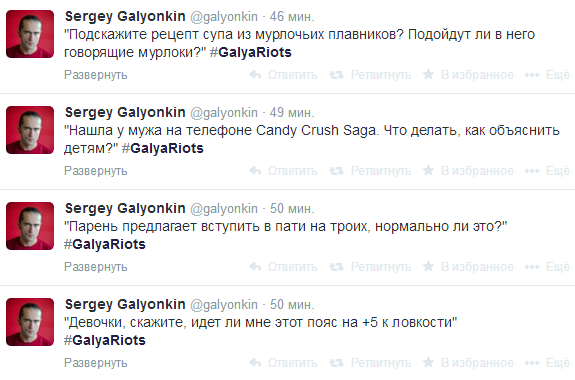Click the avatar photo on the top tweet
The image size is (575, 380).
(x=30, y=34)
